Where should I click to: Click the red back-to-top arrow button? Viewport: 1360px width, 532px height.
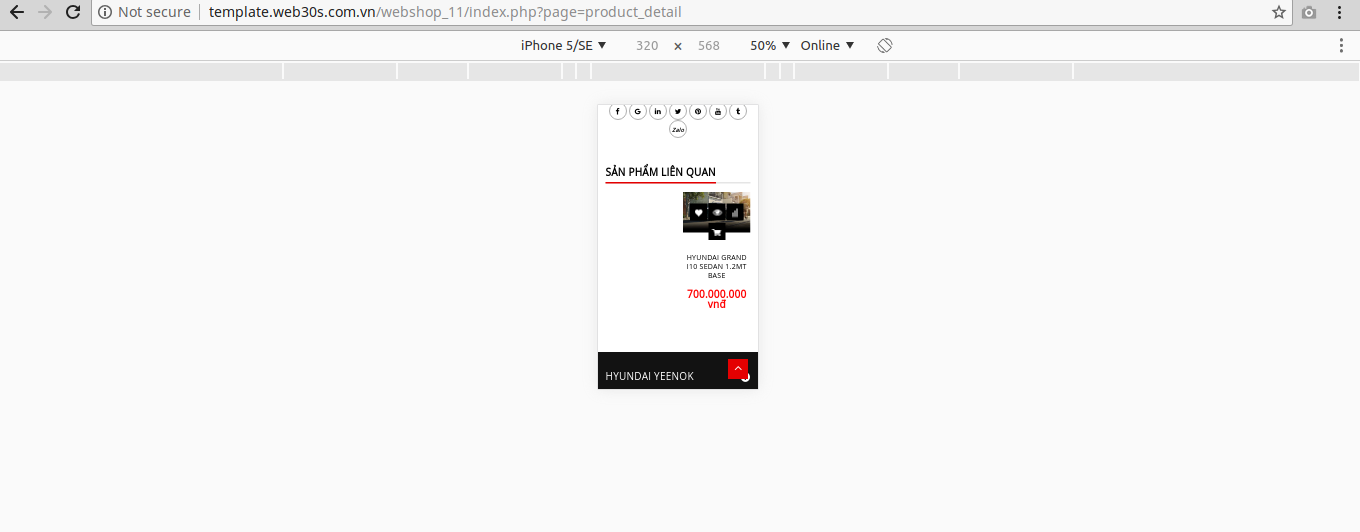click(x=738, y=369)
